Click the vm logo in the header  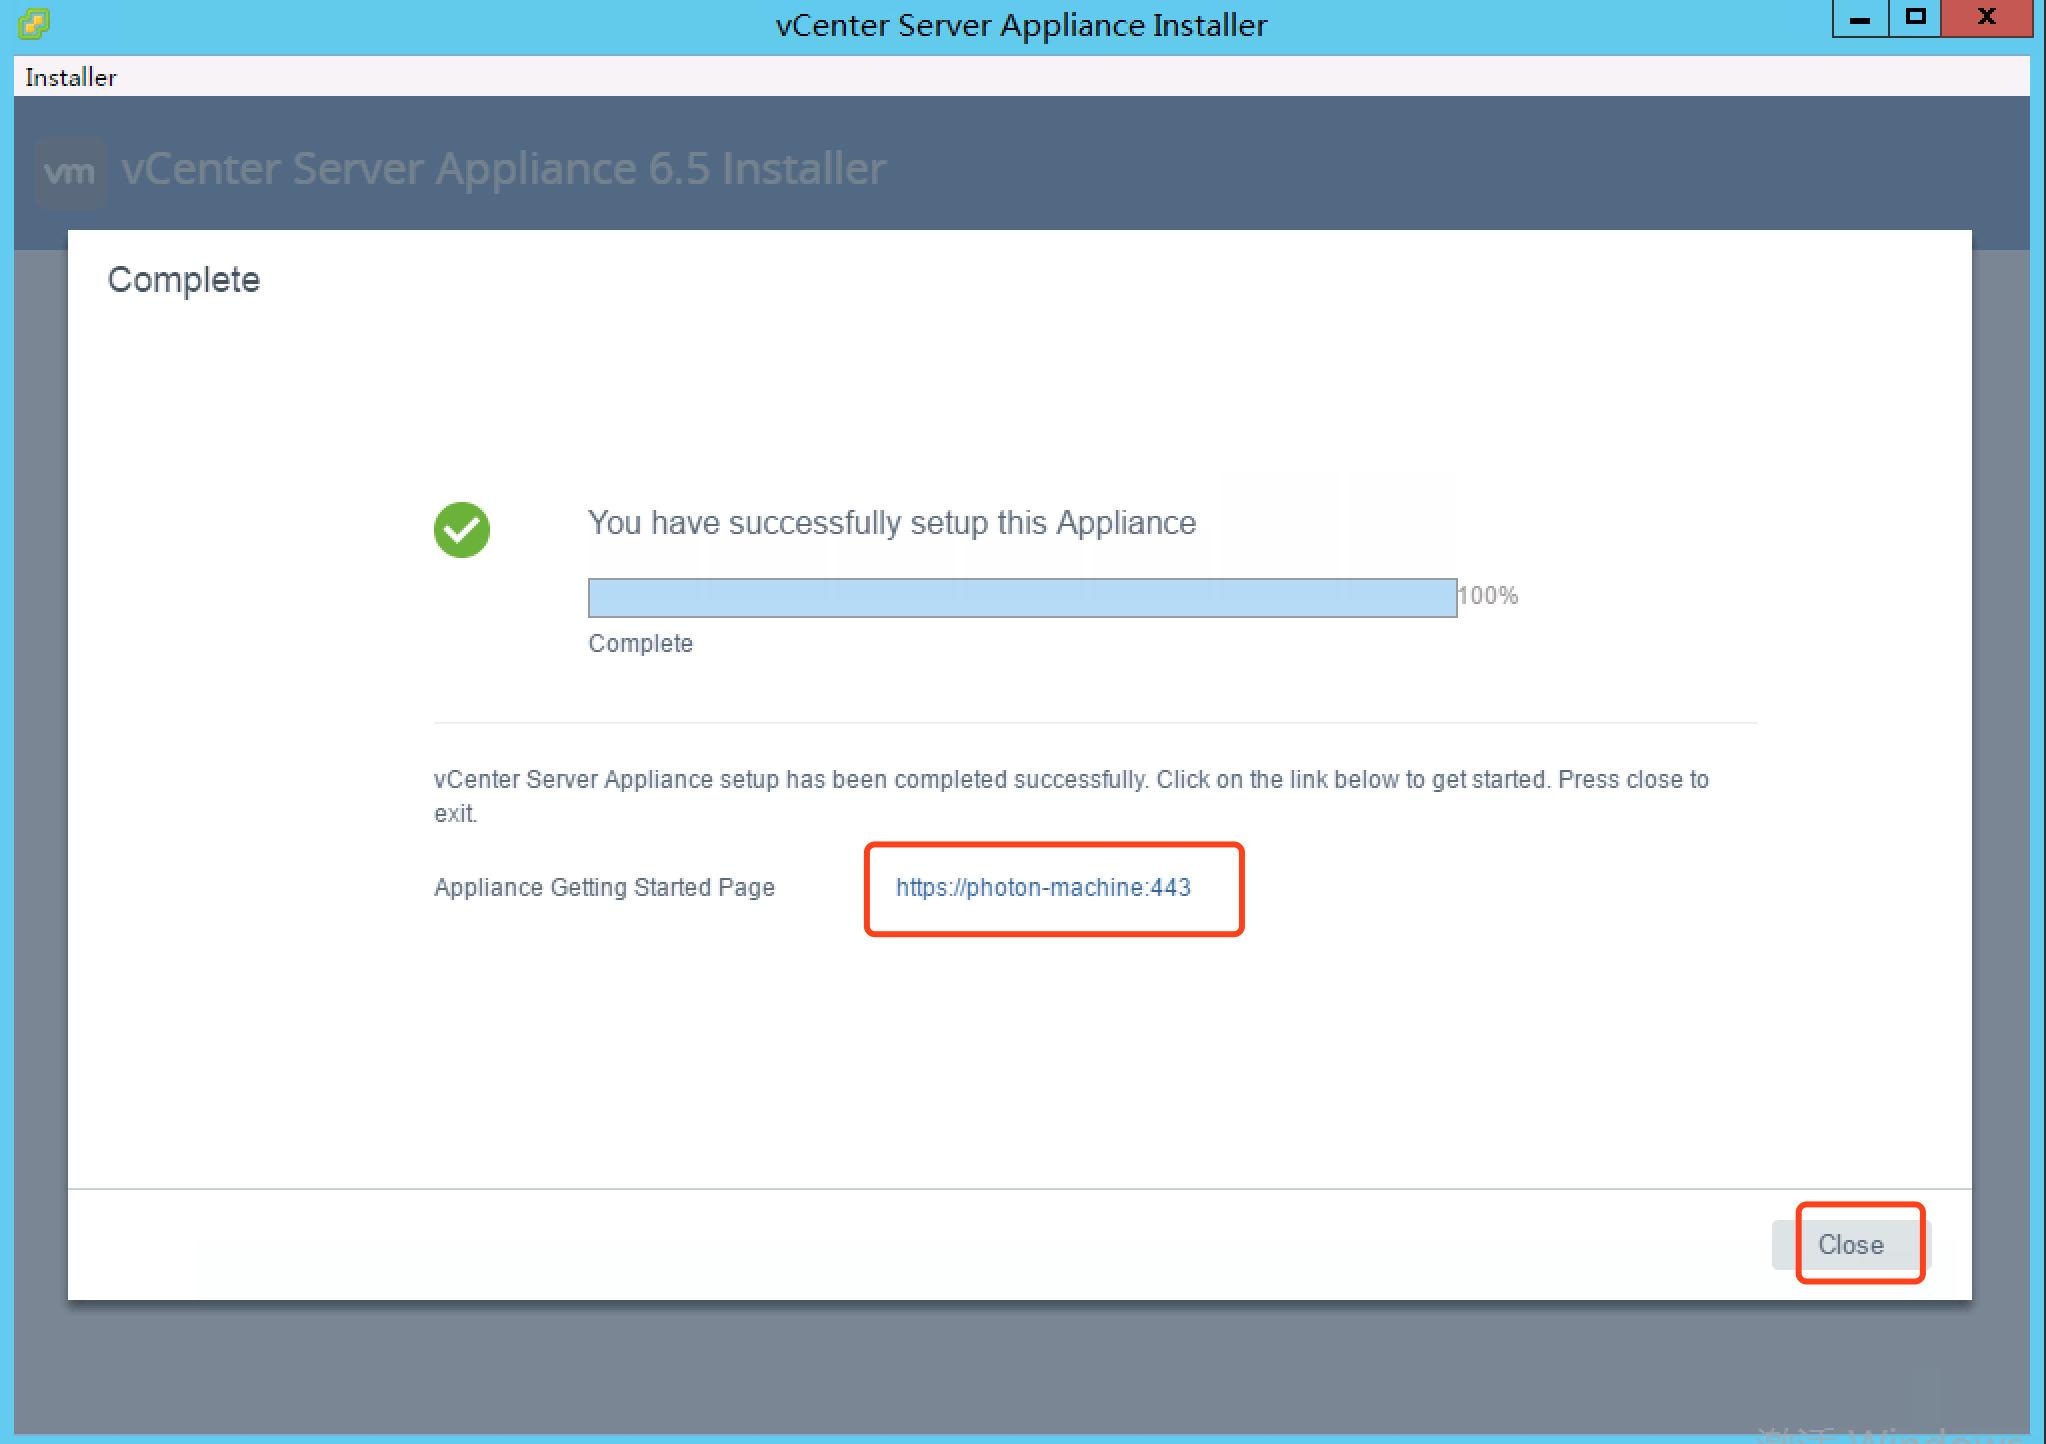tap(70, 172)
